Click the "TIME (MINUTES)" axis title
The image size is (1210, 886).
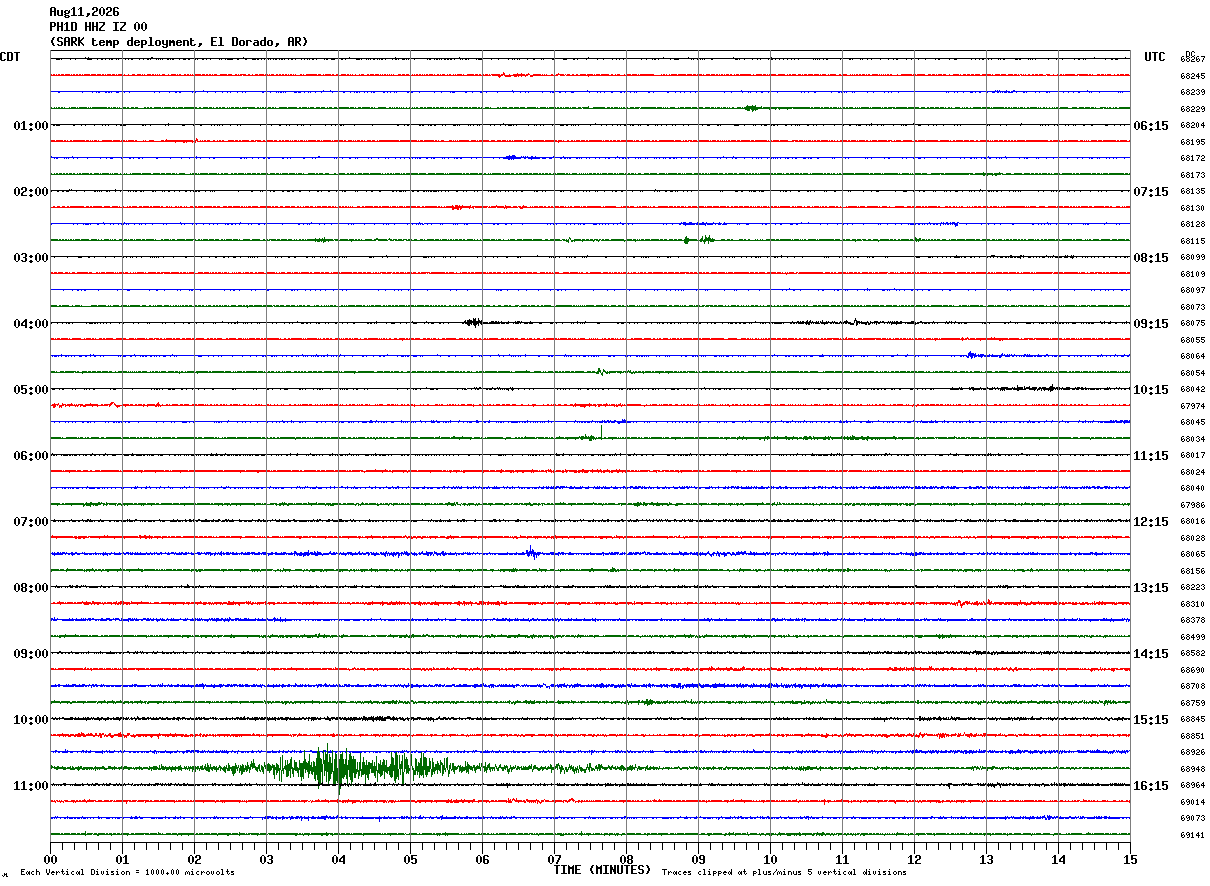(x=602, y=870)
